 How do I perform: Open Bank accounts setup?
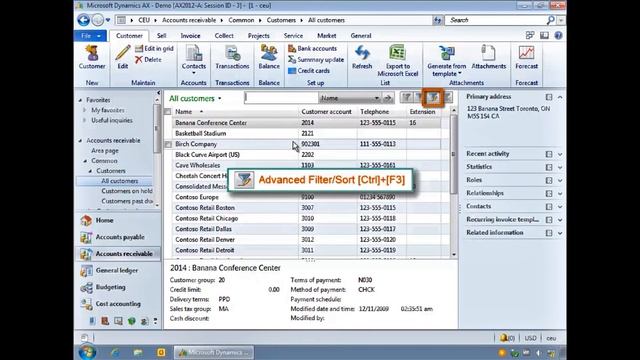[x=313, y=49]
